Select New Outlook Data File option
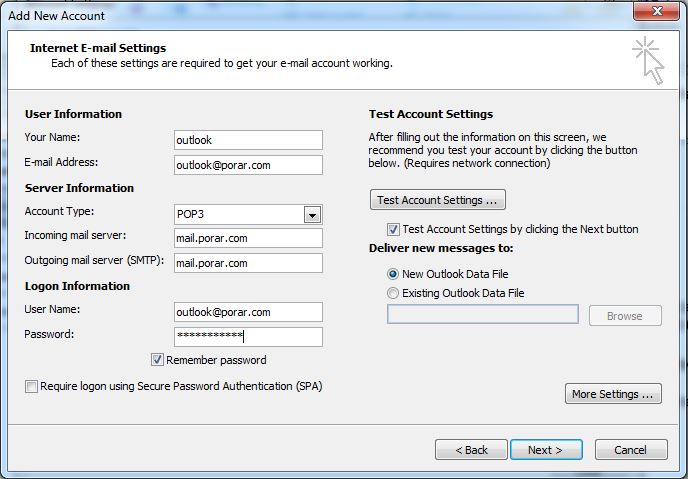This screenshot has width=688, height=479. click(392, 274)
